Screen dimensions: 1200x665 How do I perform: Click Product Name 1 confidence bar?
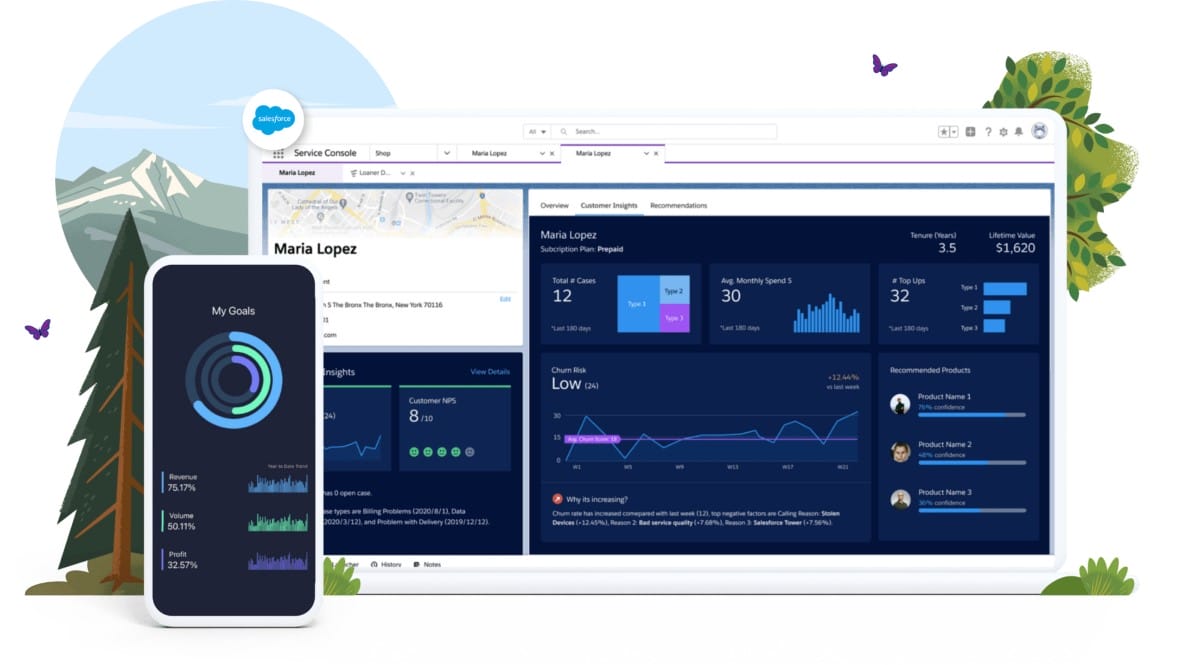pyautogui.click(x=971, y=414)
